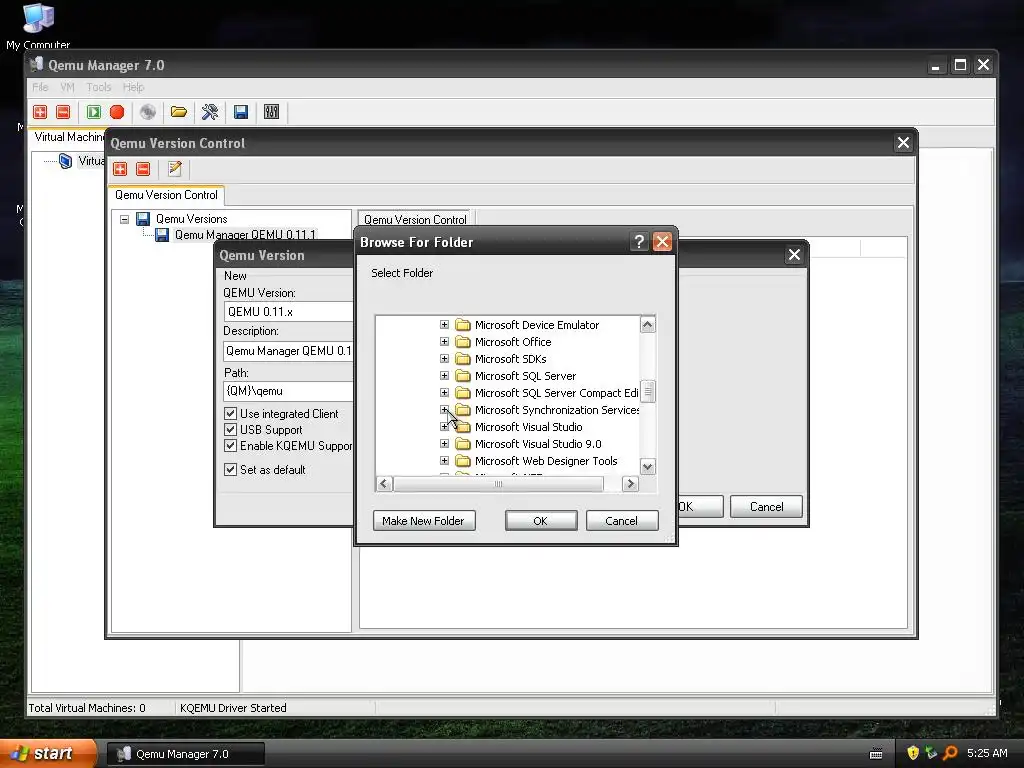Viewport: 1024px width, 768px height.
Task: Click the keyboard icon in the taskbar
Action: point(876,754)
